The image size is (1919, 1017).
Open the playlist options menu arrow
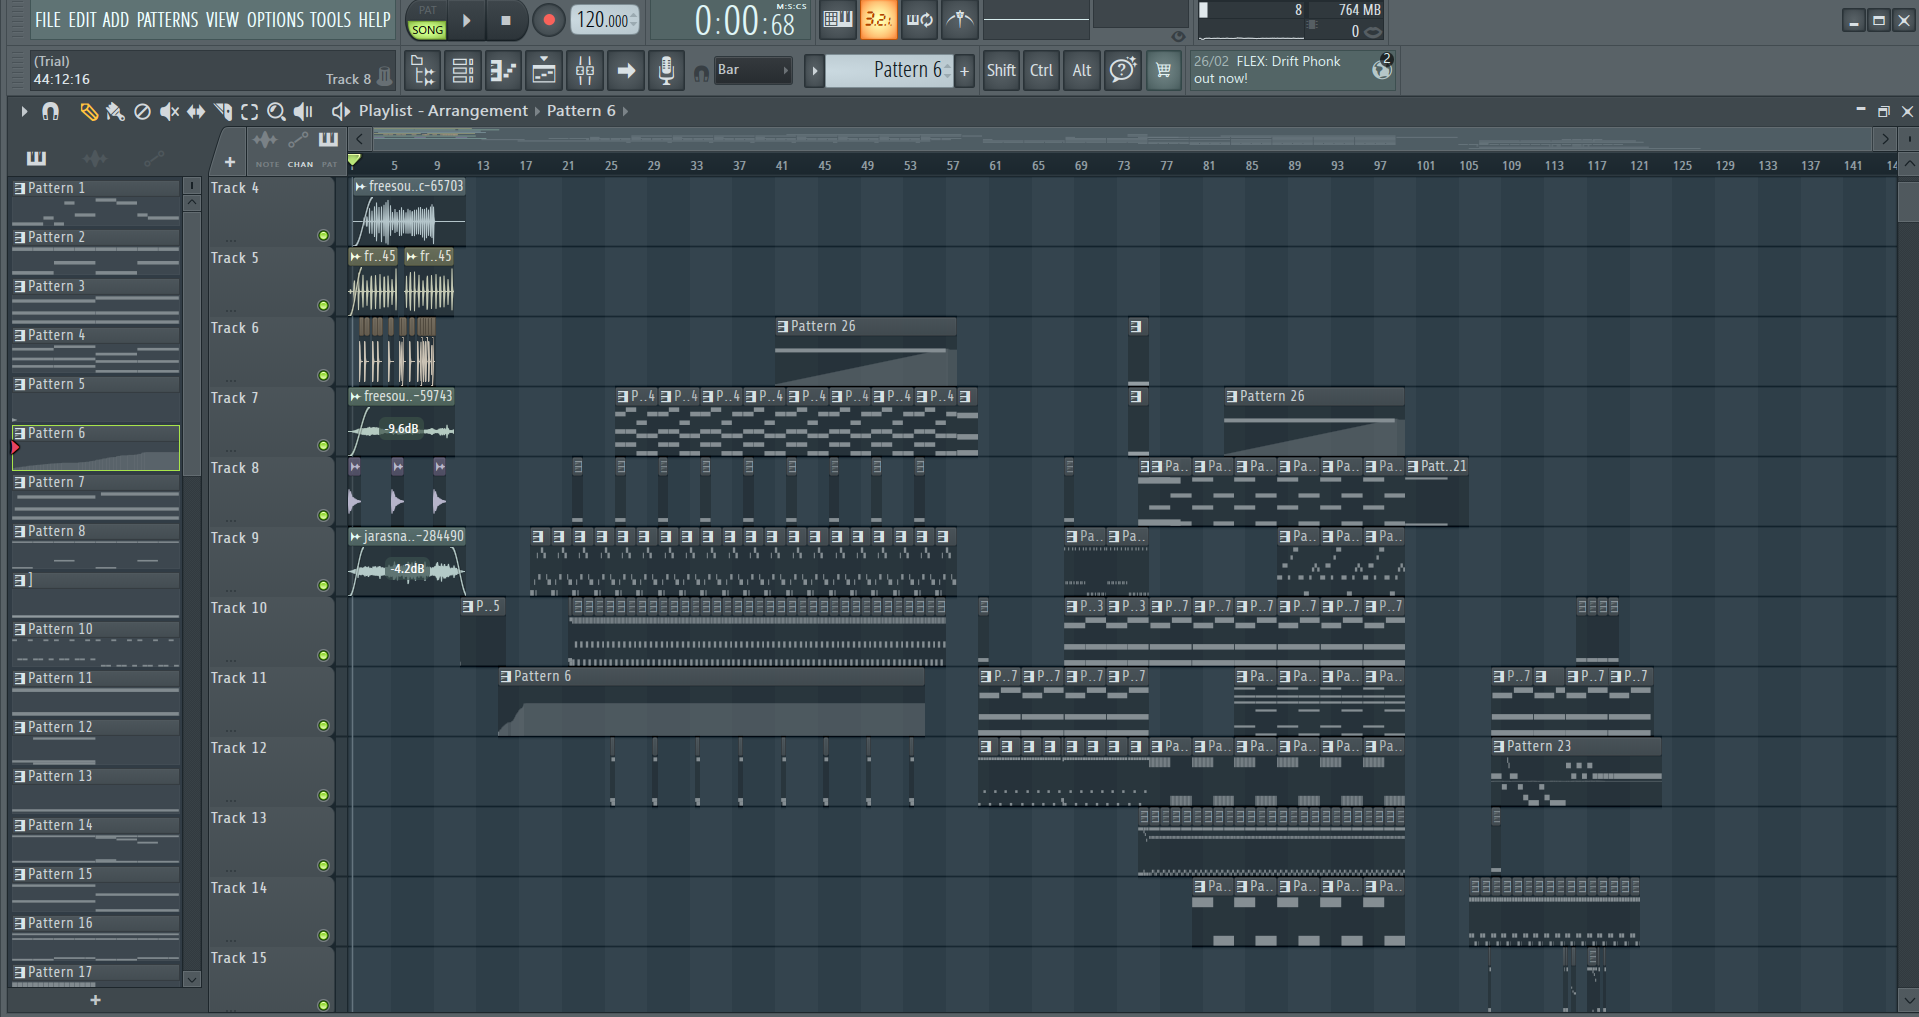[x=24, y=111]
